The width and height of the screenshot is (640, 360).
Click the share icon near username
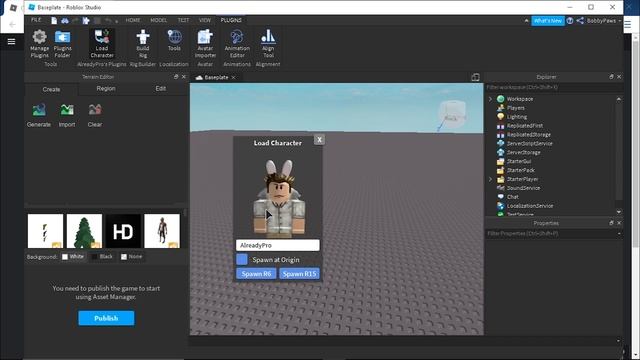tap(580, 20)
